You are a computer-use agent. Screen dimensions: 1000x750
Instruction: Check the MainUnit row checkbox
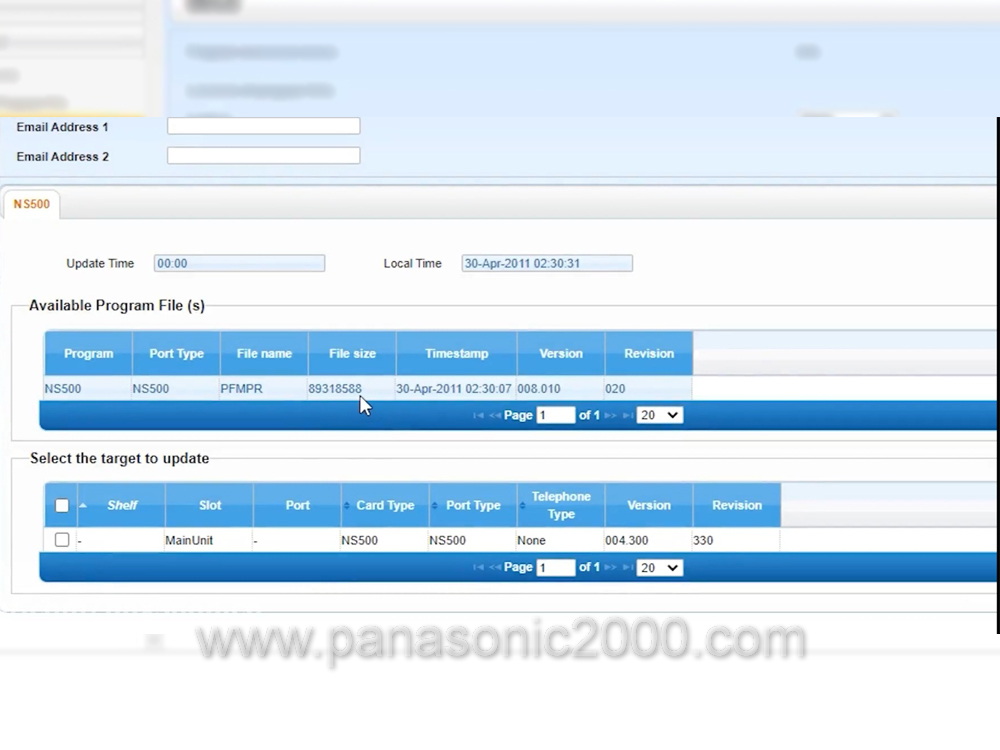point(62,540)
